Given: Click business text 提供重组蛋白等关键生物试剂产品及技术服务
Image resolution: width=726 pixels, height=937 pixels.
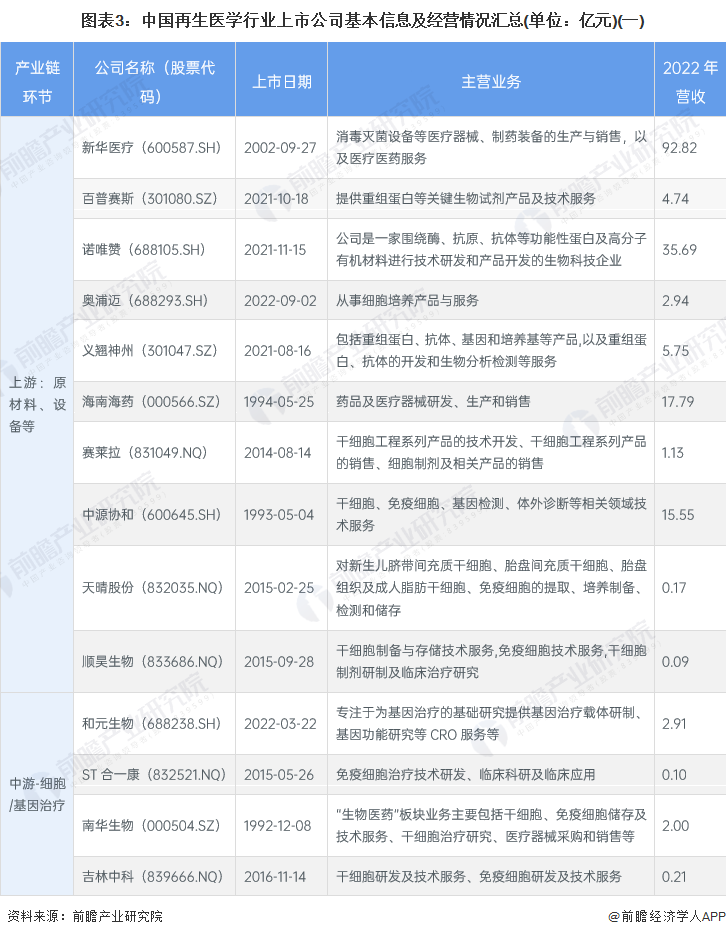Looking at the screenshot, I should click(x=465, y=198).
